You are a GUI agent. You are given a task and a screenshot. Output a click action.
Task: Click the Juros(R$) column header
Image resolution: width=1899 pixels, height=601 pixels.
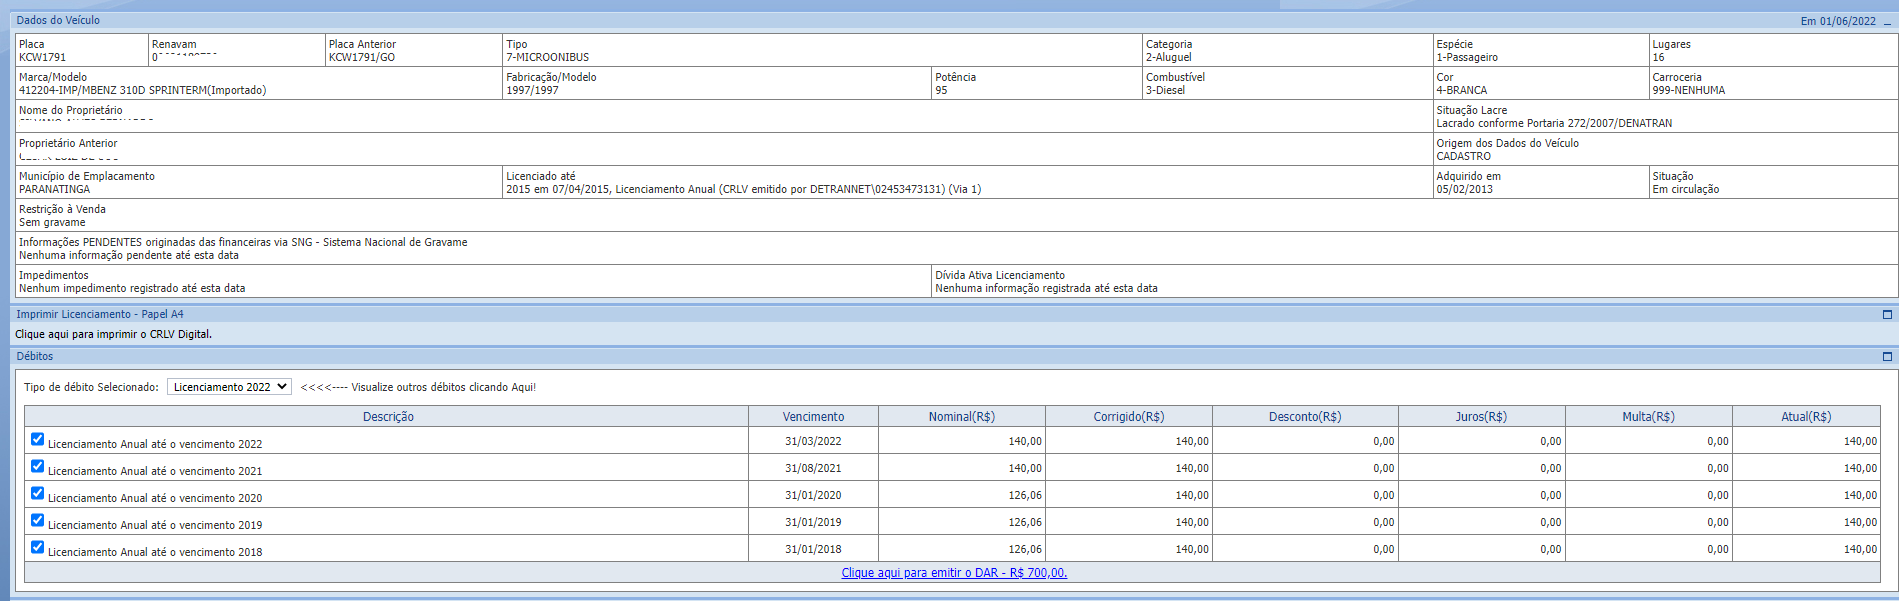pyautogui.click(x=1481, y=417)
